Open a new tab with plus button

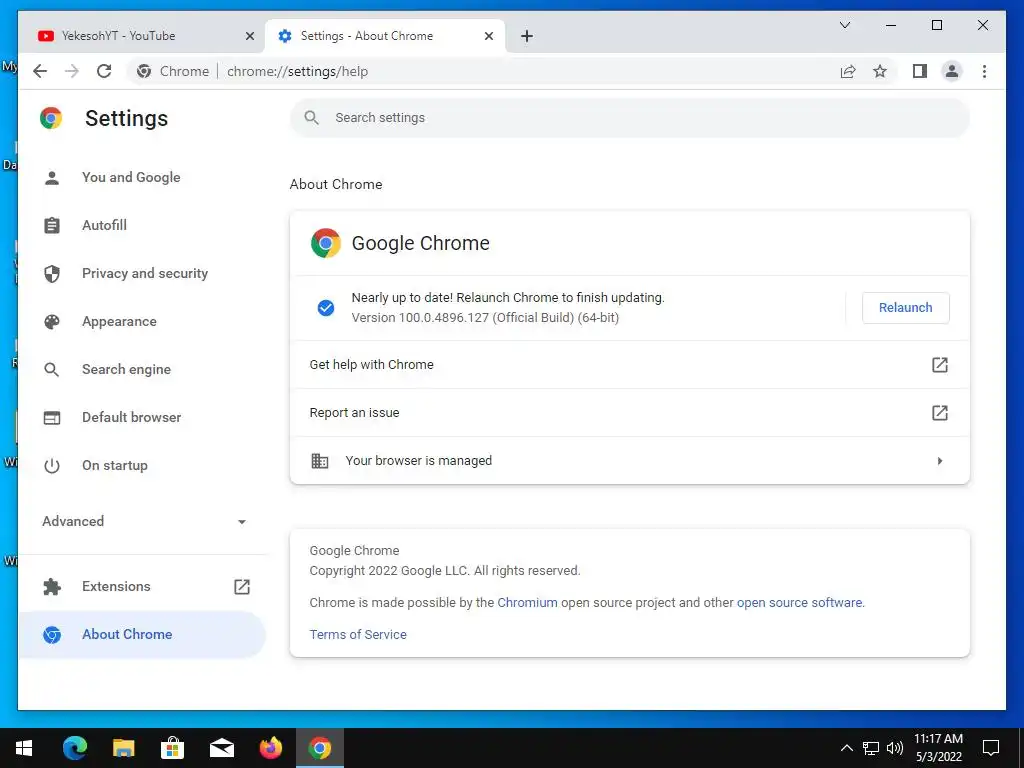pos(527,36)
